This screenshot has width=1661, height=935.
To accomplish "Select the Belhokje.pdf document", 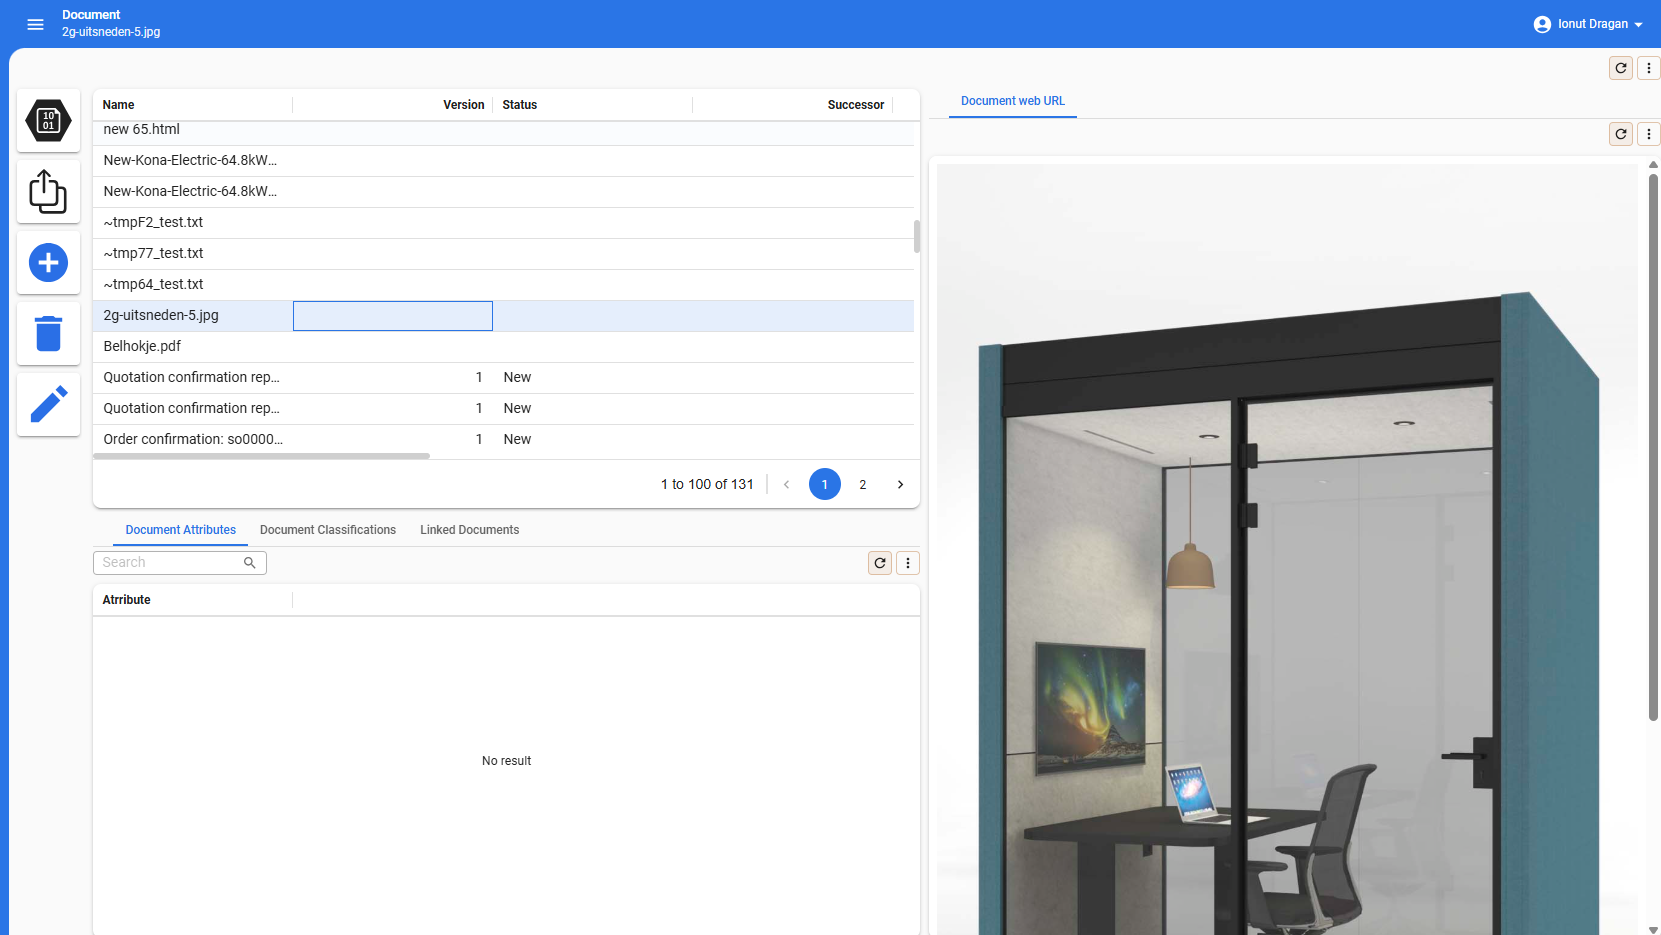I will coord(504,346).
